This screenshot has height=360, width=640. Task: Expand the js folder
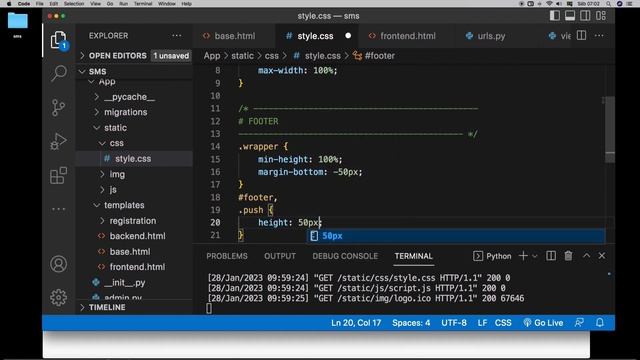(x=134, y=190)
